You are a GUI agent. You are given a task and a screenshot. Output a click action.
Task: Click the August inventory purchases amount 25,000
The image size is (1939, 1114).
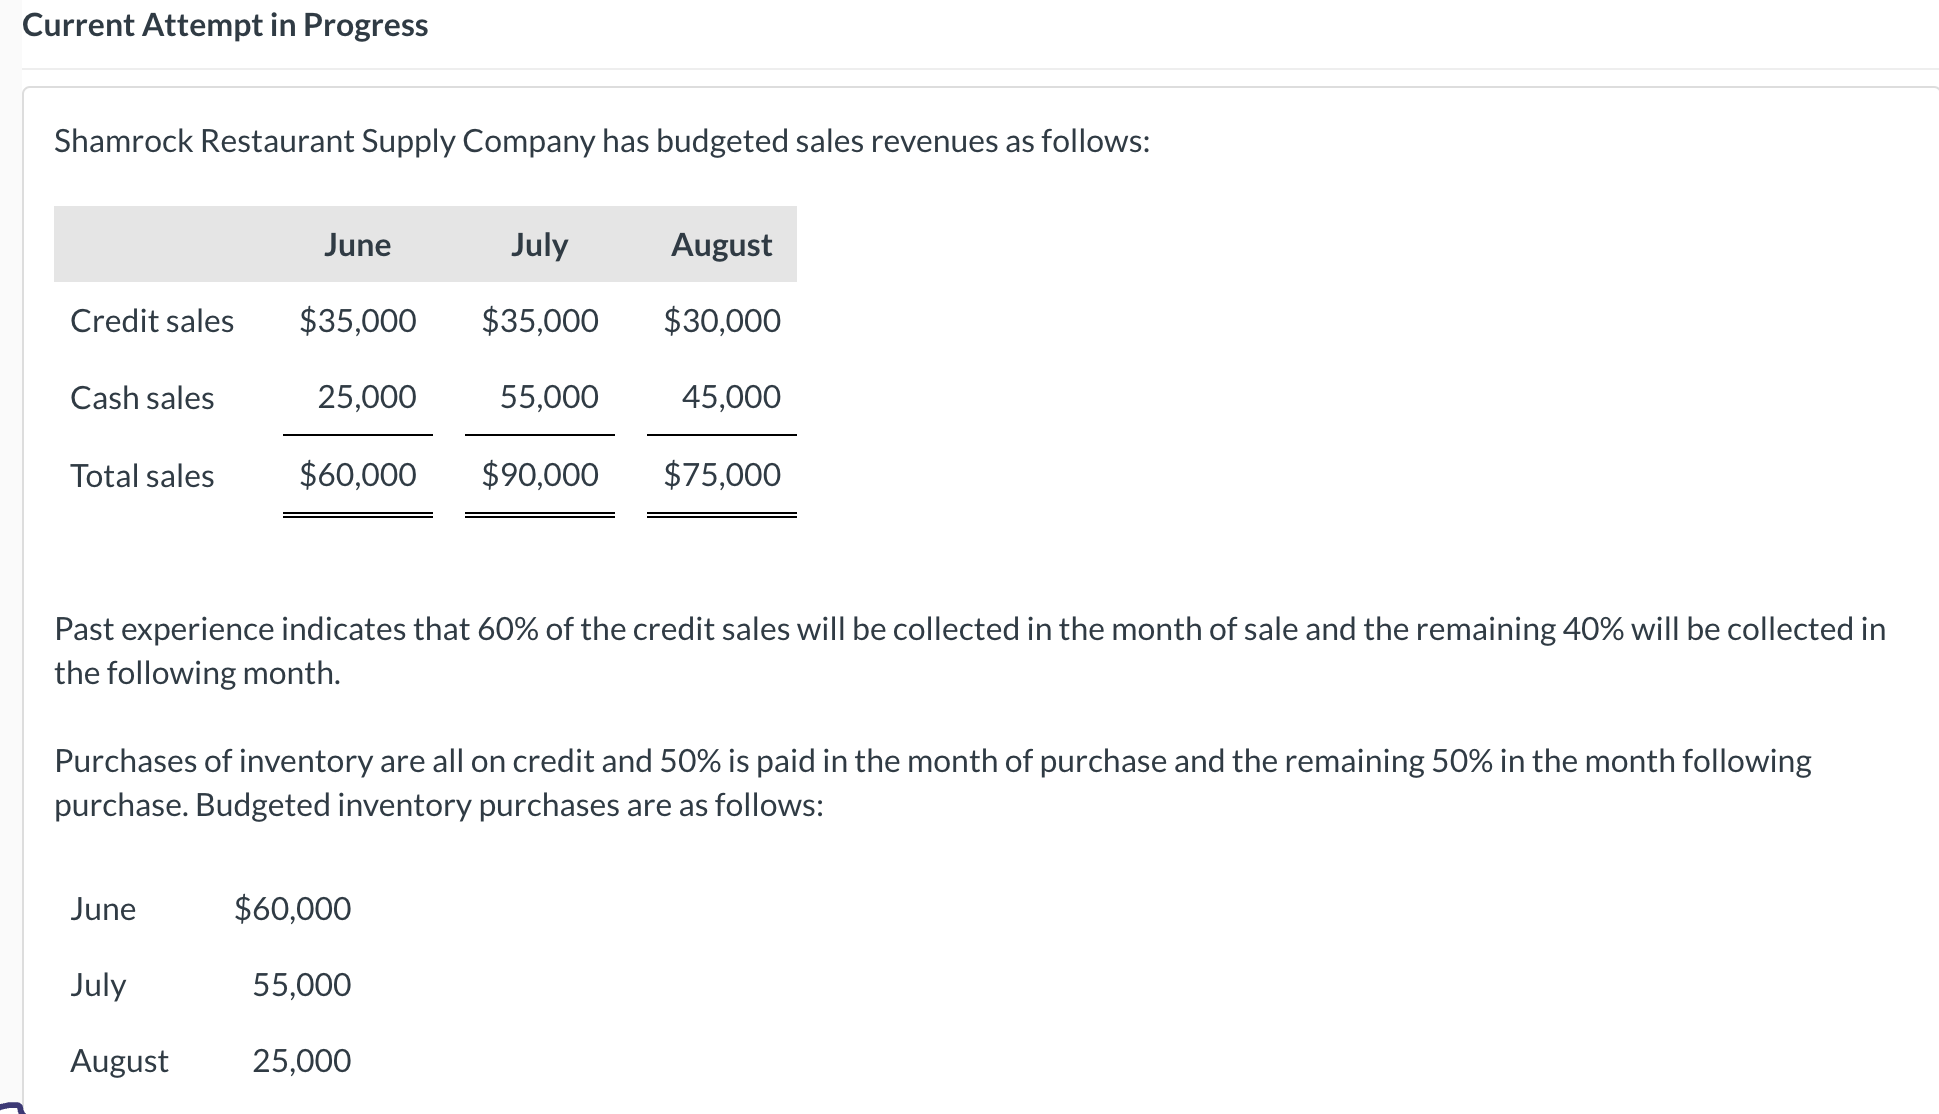(x=301, y=1061)
